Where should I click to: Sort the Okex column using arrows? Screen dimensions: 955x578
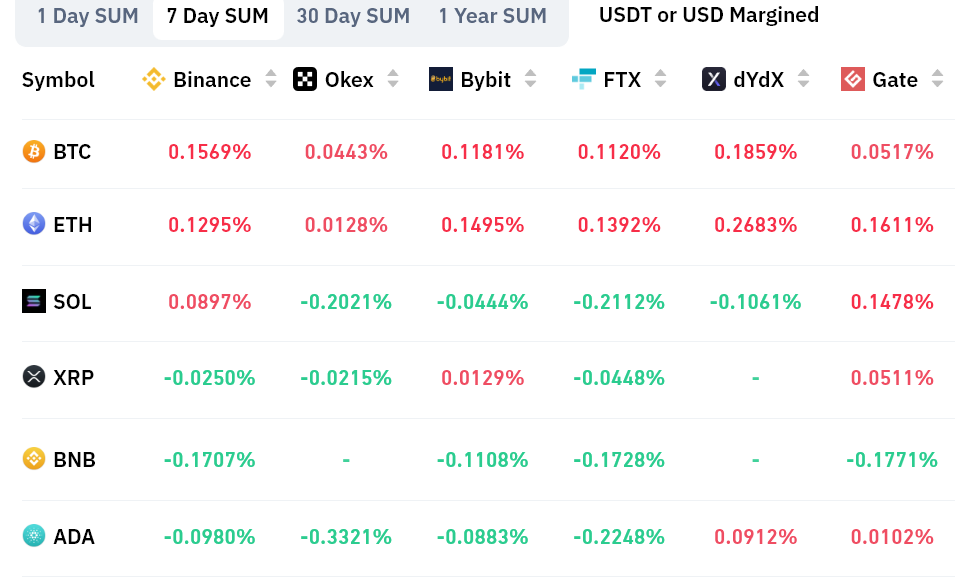pyautogui.click(x=393, y=80)
